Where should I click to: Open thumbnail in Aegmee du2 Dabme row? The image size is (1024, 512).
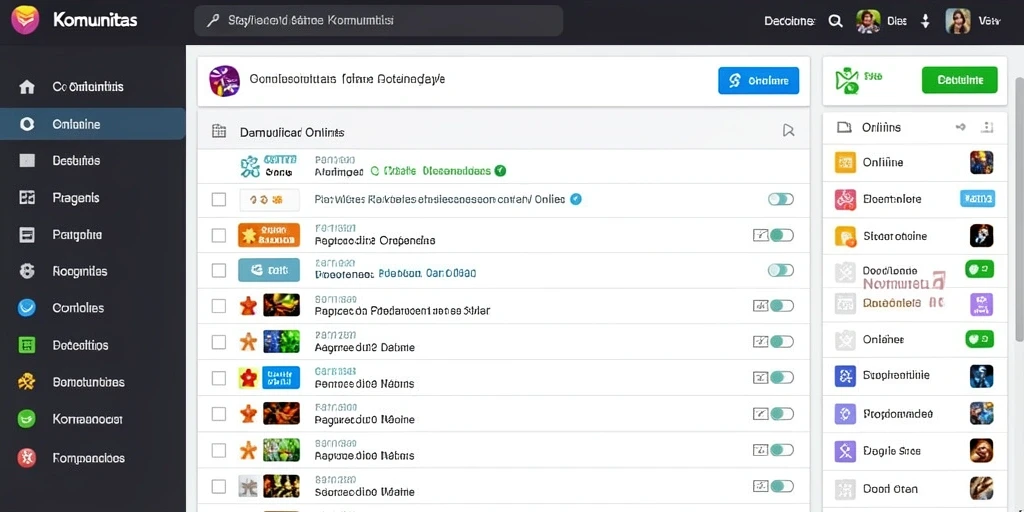(281, 342)
